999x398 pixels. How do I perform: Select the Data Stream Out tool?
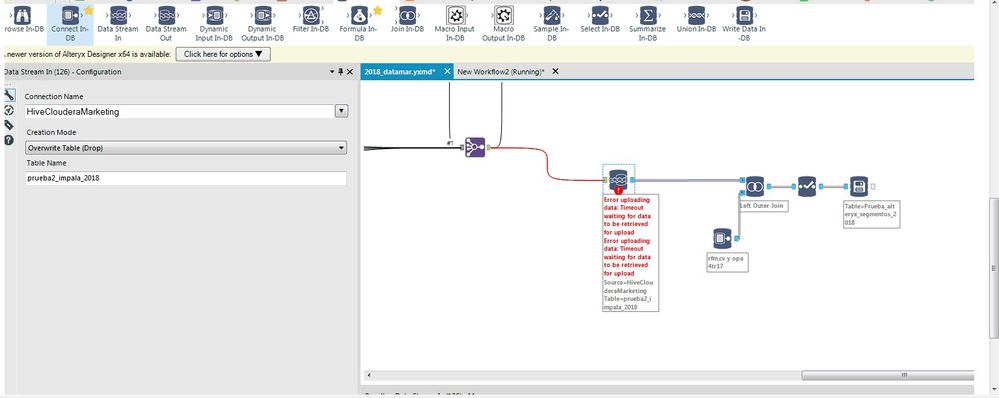click(x=166, y=23)
